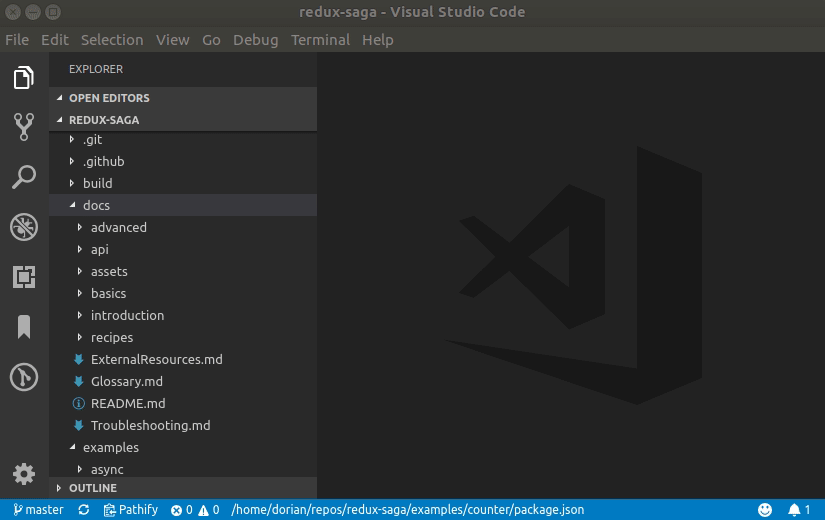Screen dimensions: 825x520
Task: Open the Manage gear icon
Action: click(24, 474)
